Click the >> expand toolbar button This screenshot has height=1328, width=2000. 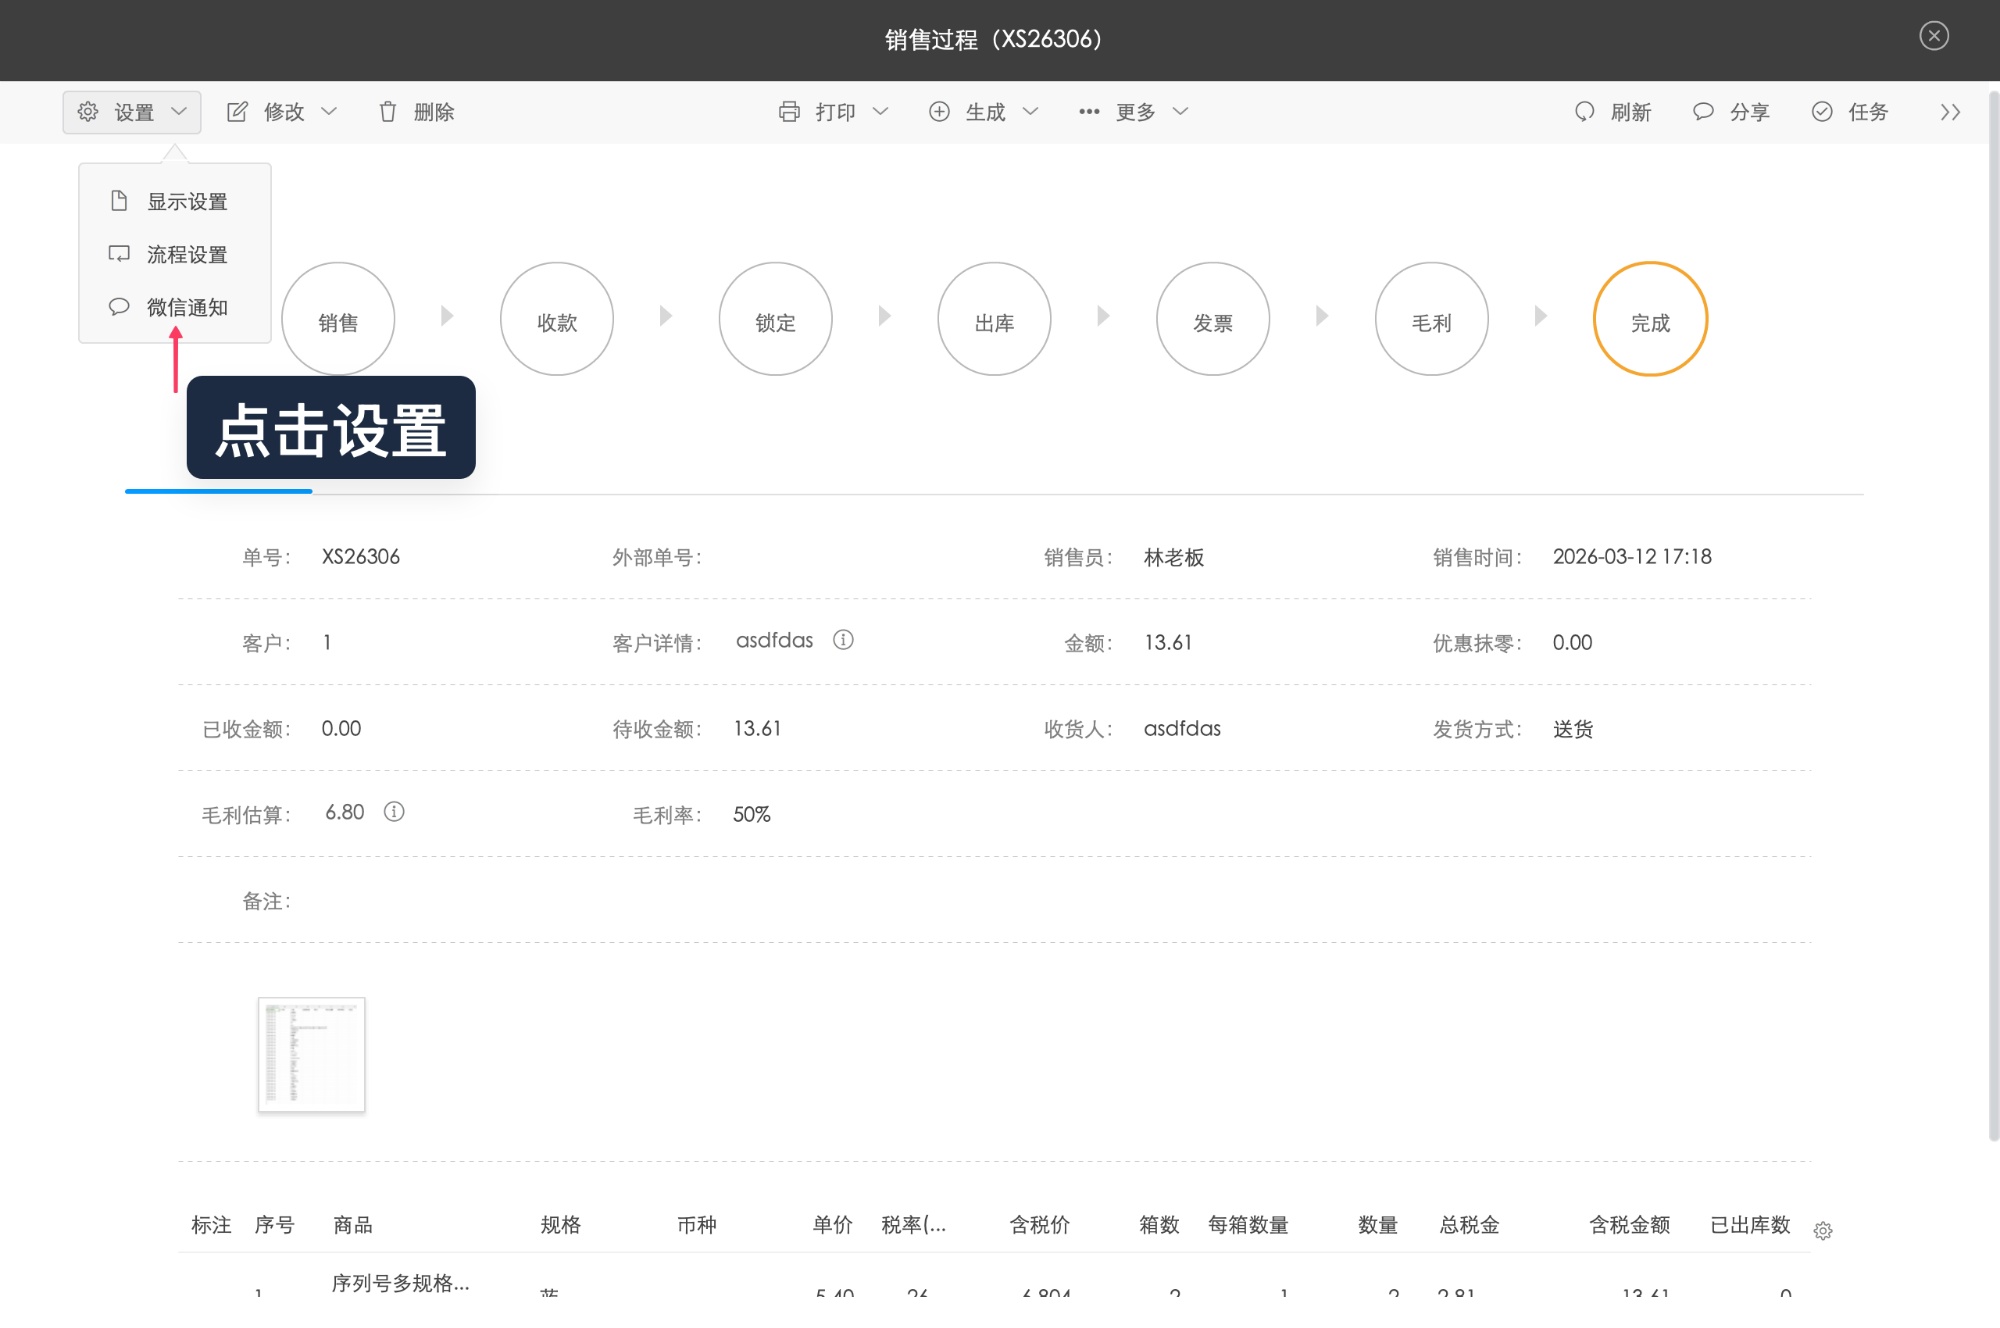1949,111
